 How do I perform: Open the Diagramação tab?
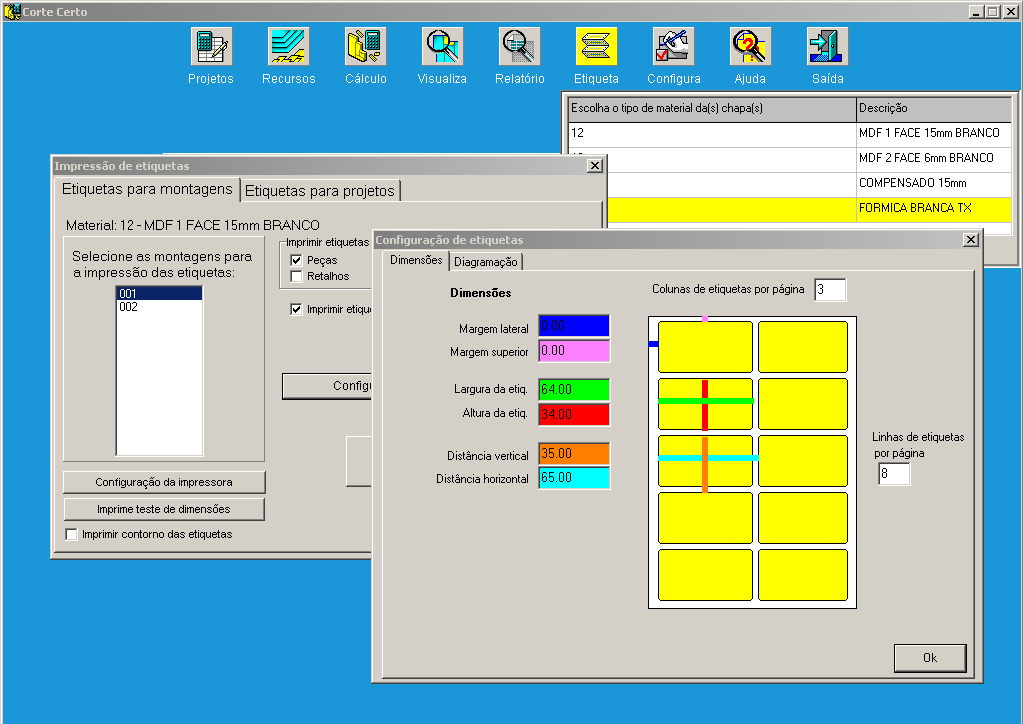[486, 261]
